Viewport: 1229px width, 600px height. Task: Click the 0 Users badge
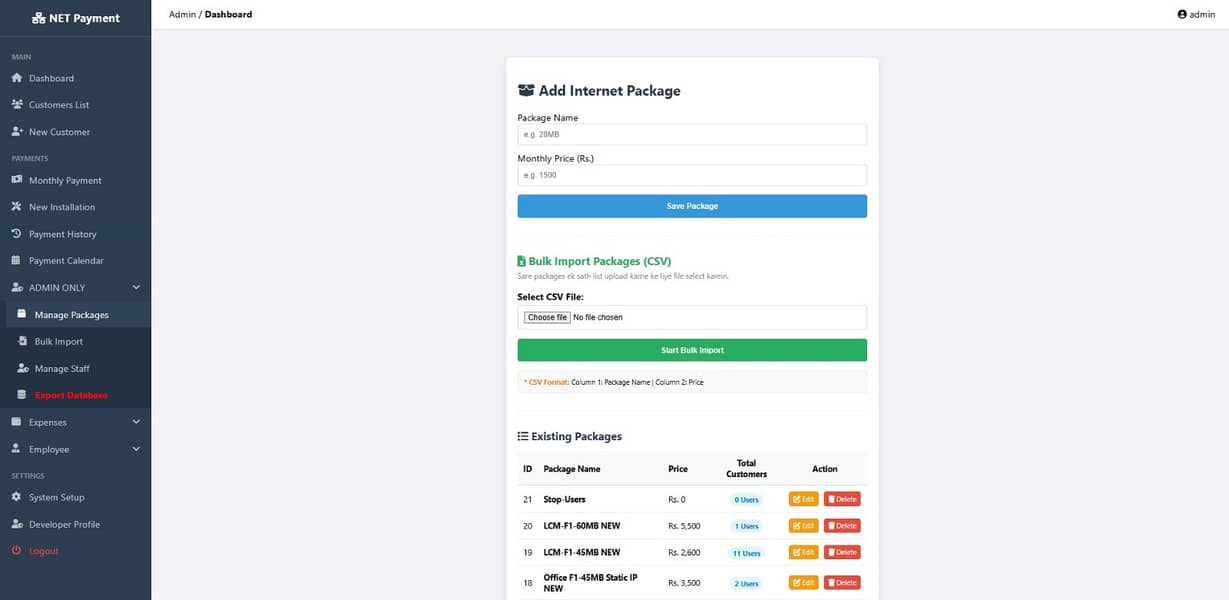tap(746, 499)
